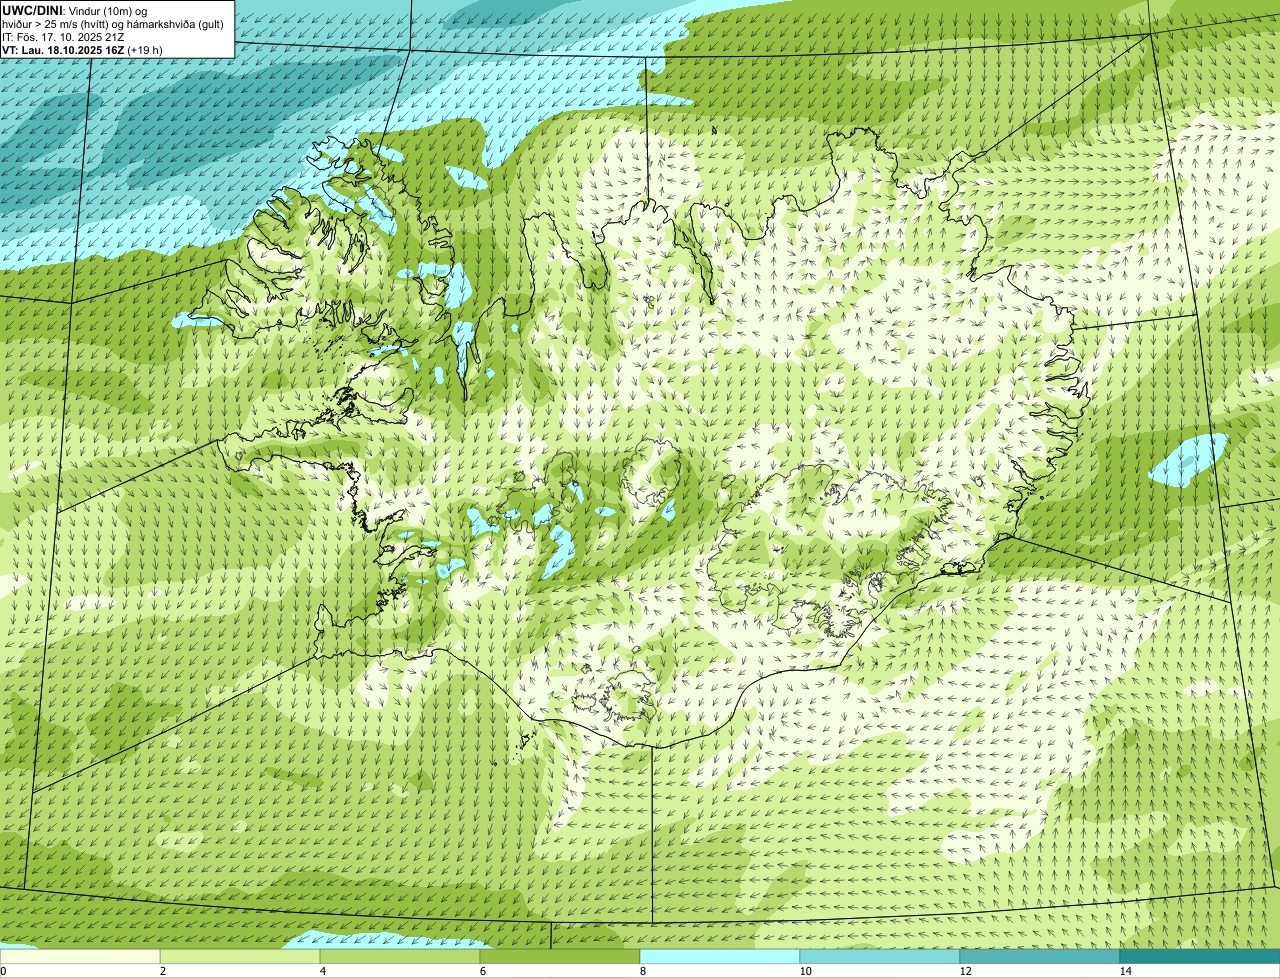The height and width of the screenshot is (978, 1280).
Task: Click the colorbar label '14'
Action: coord(1124,971)
